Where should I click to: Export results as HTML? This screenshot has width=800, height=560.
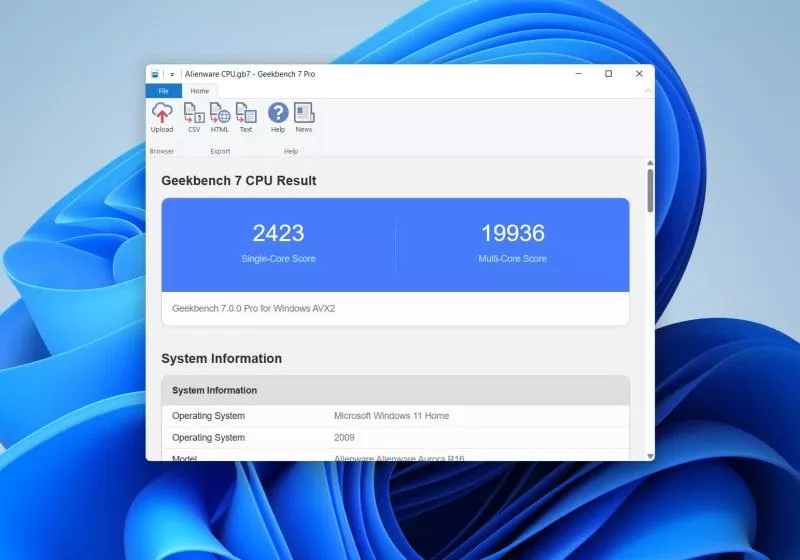(x=220, y=118)
